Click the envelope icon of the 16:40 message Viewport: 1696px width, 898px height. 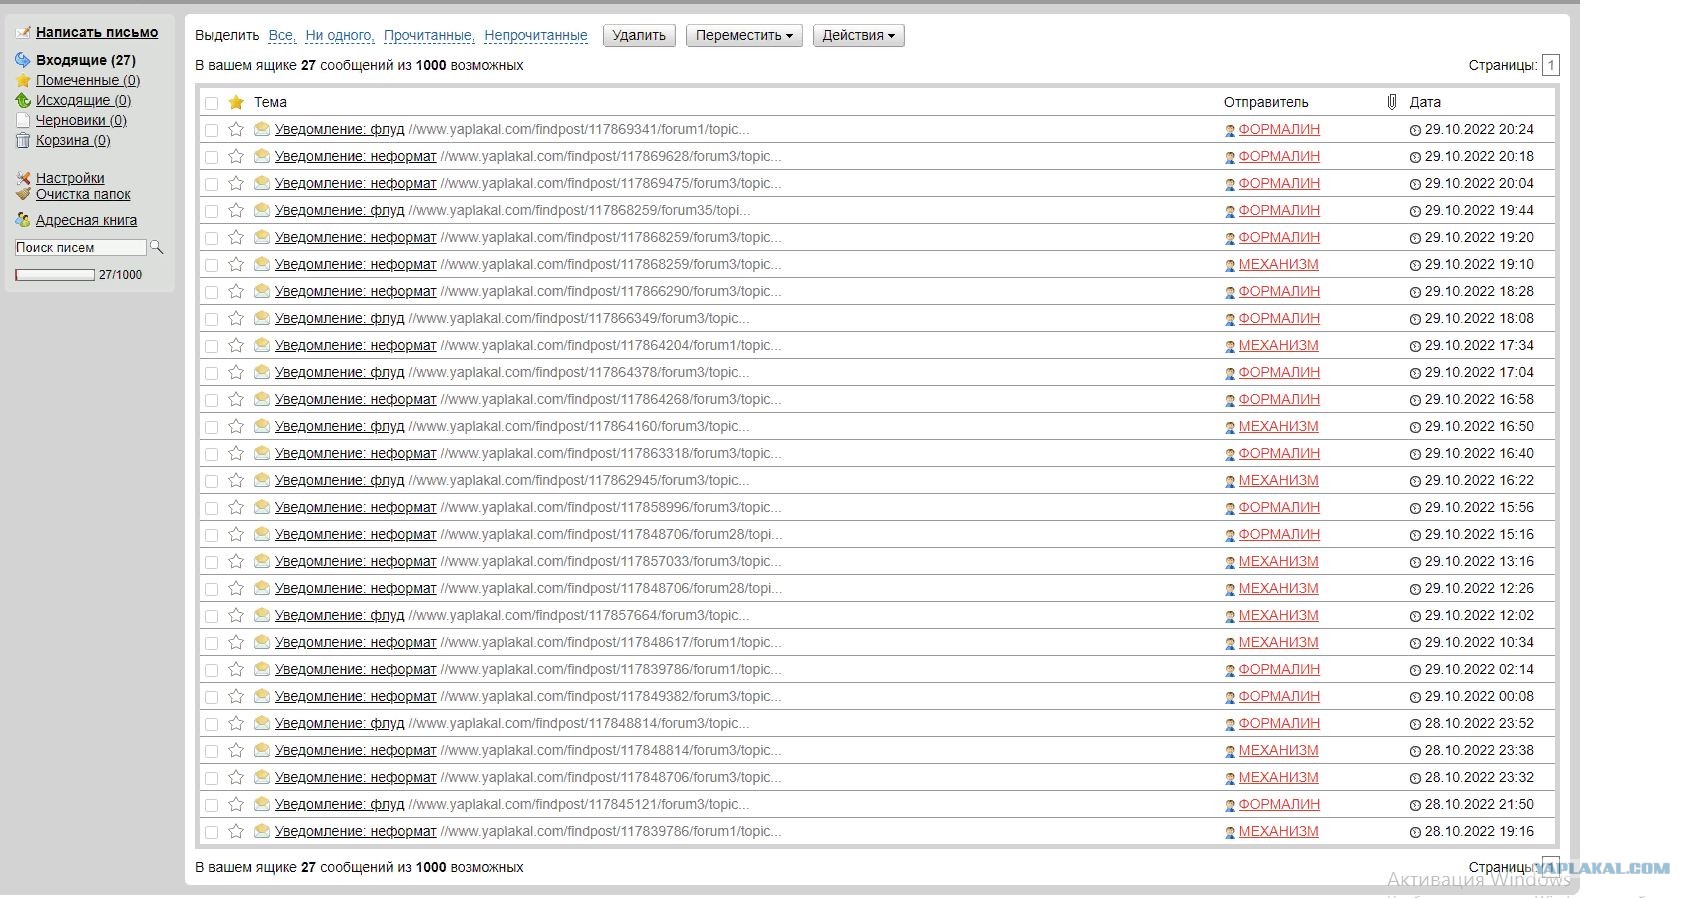coord(262,453)
